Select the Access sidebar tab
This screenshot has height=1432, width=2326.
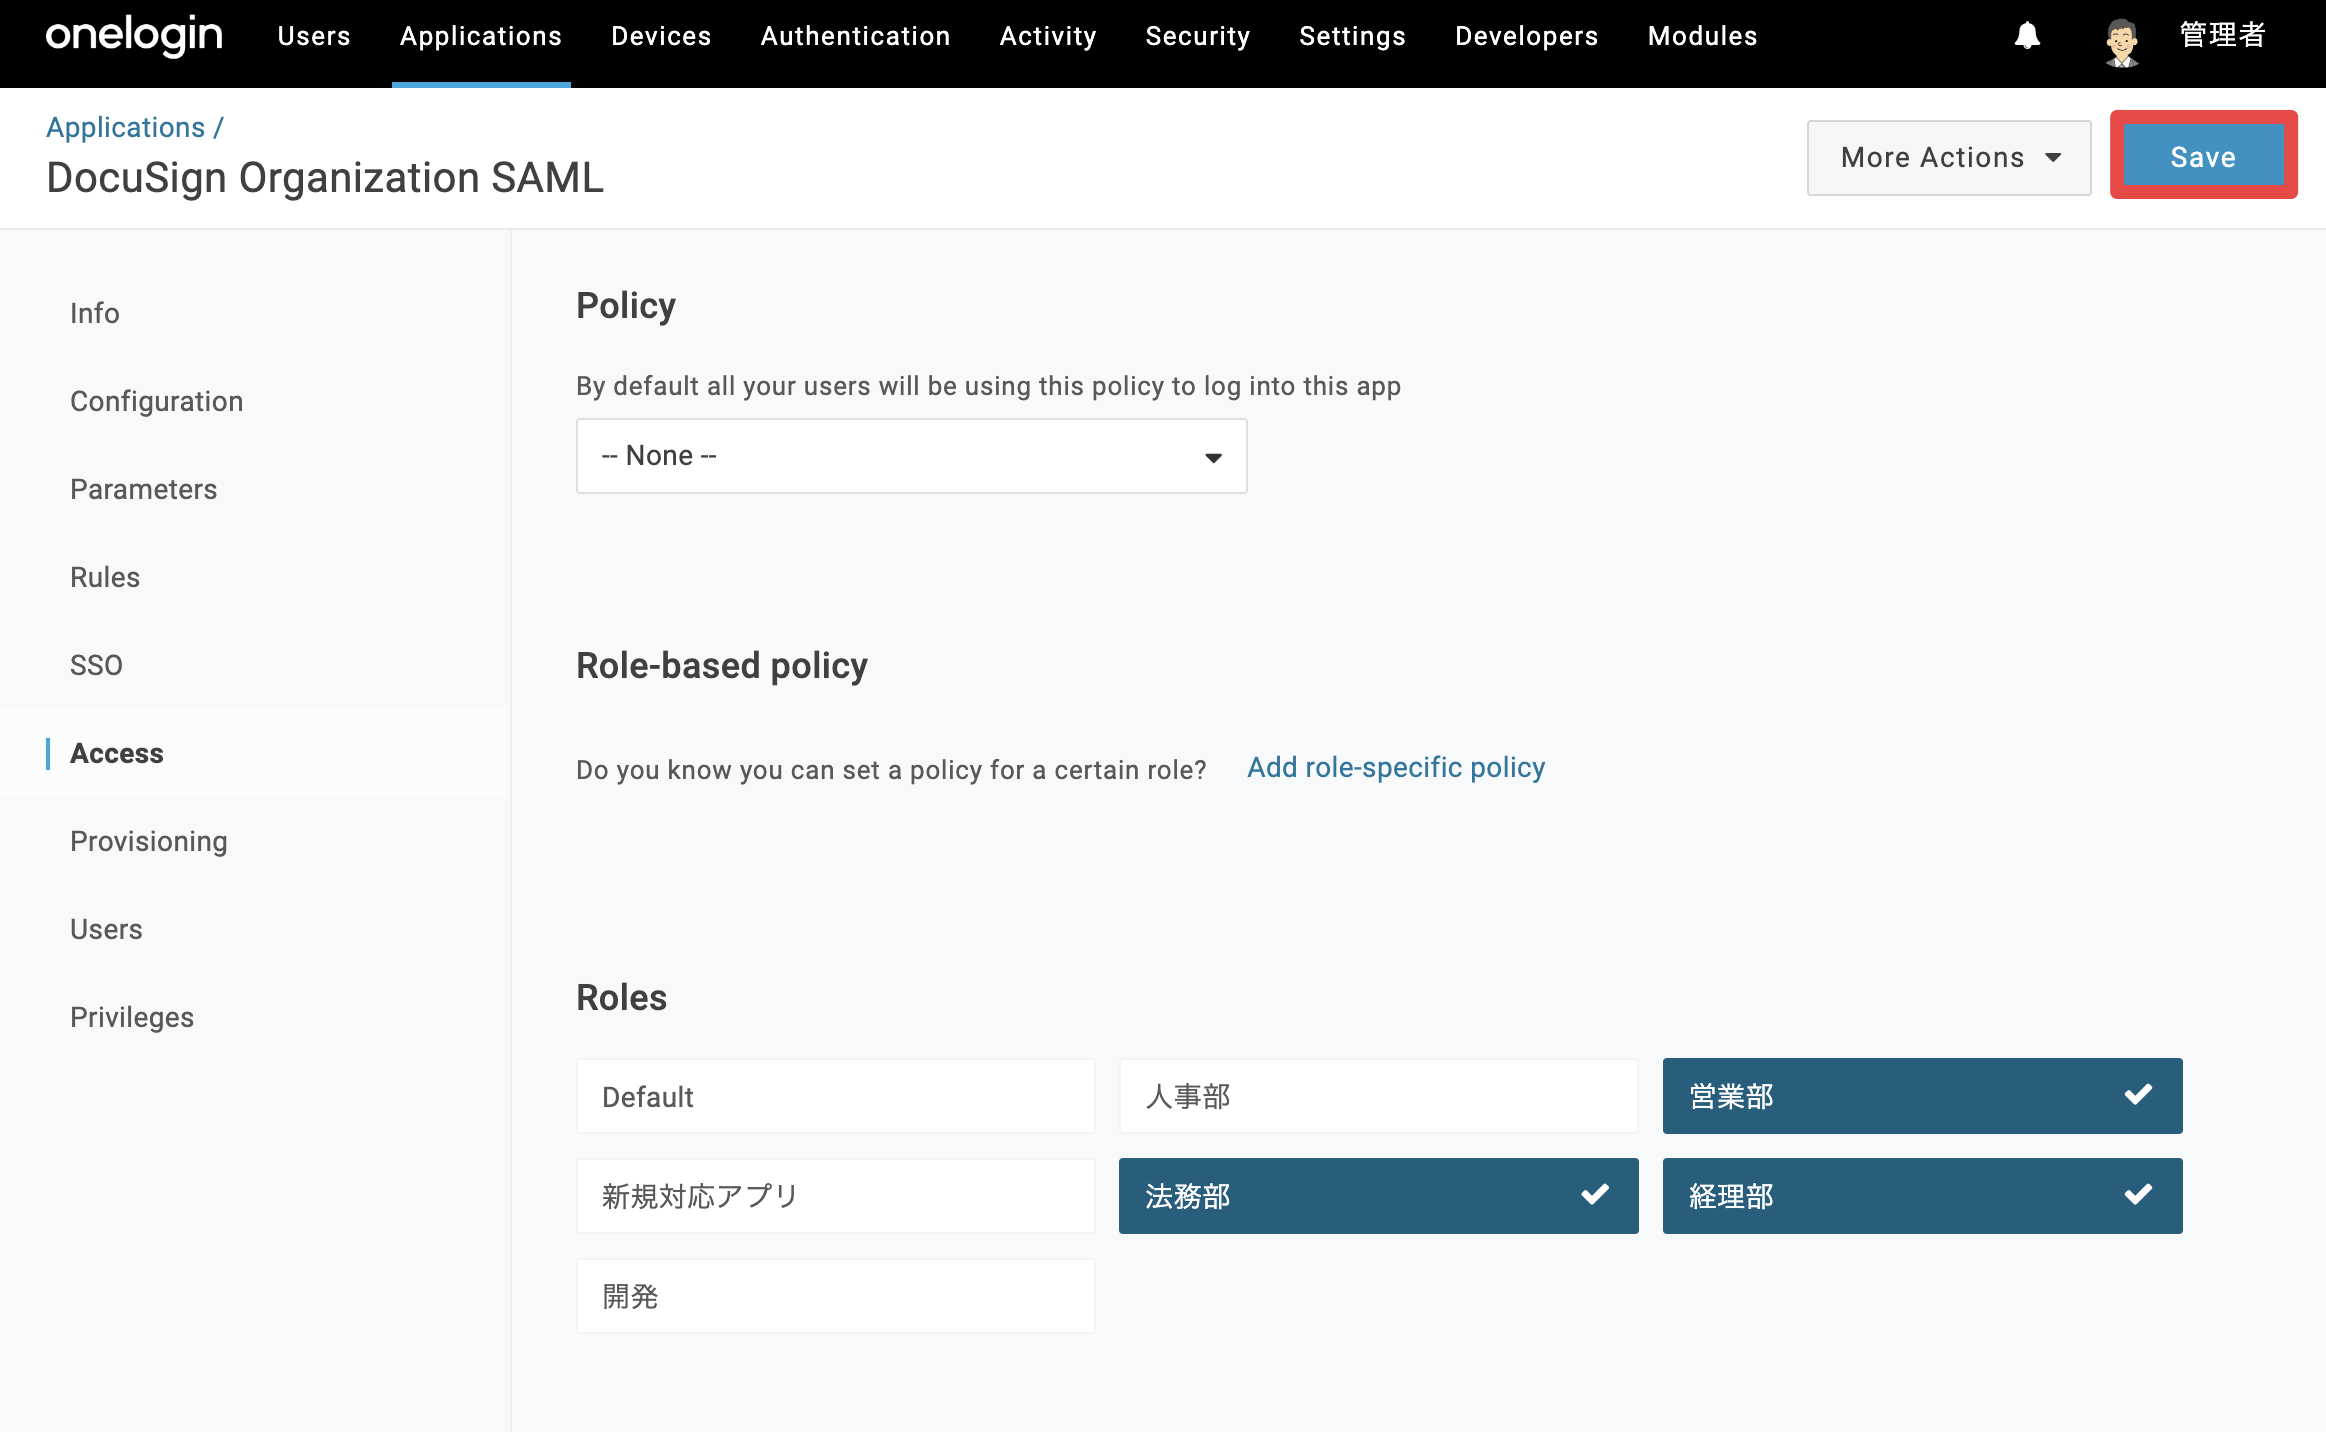tap(117, 753)
